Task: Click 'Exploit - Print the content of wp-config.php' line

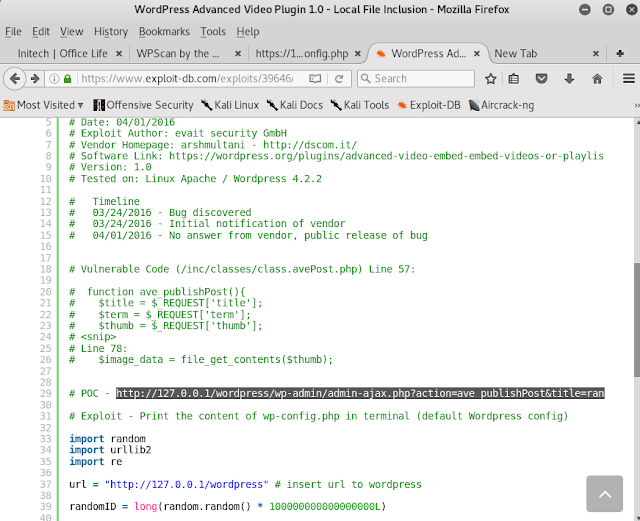Action: pos(319,416)
